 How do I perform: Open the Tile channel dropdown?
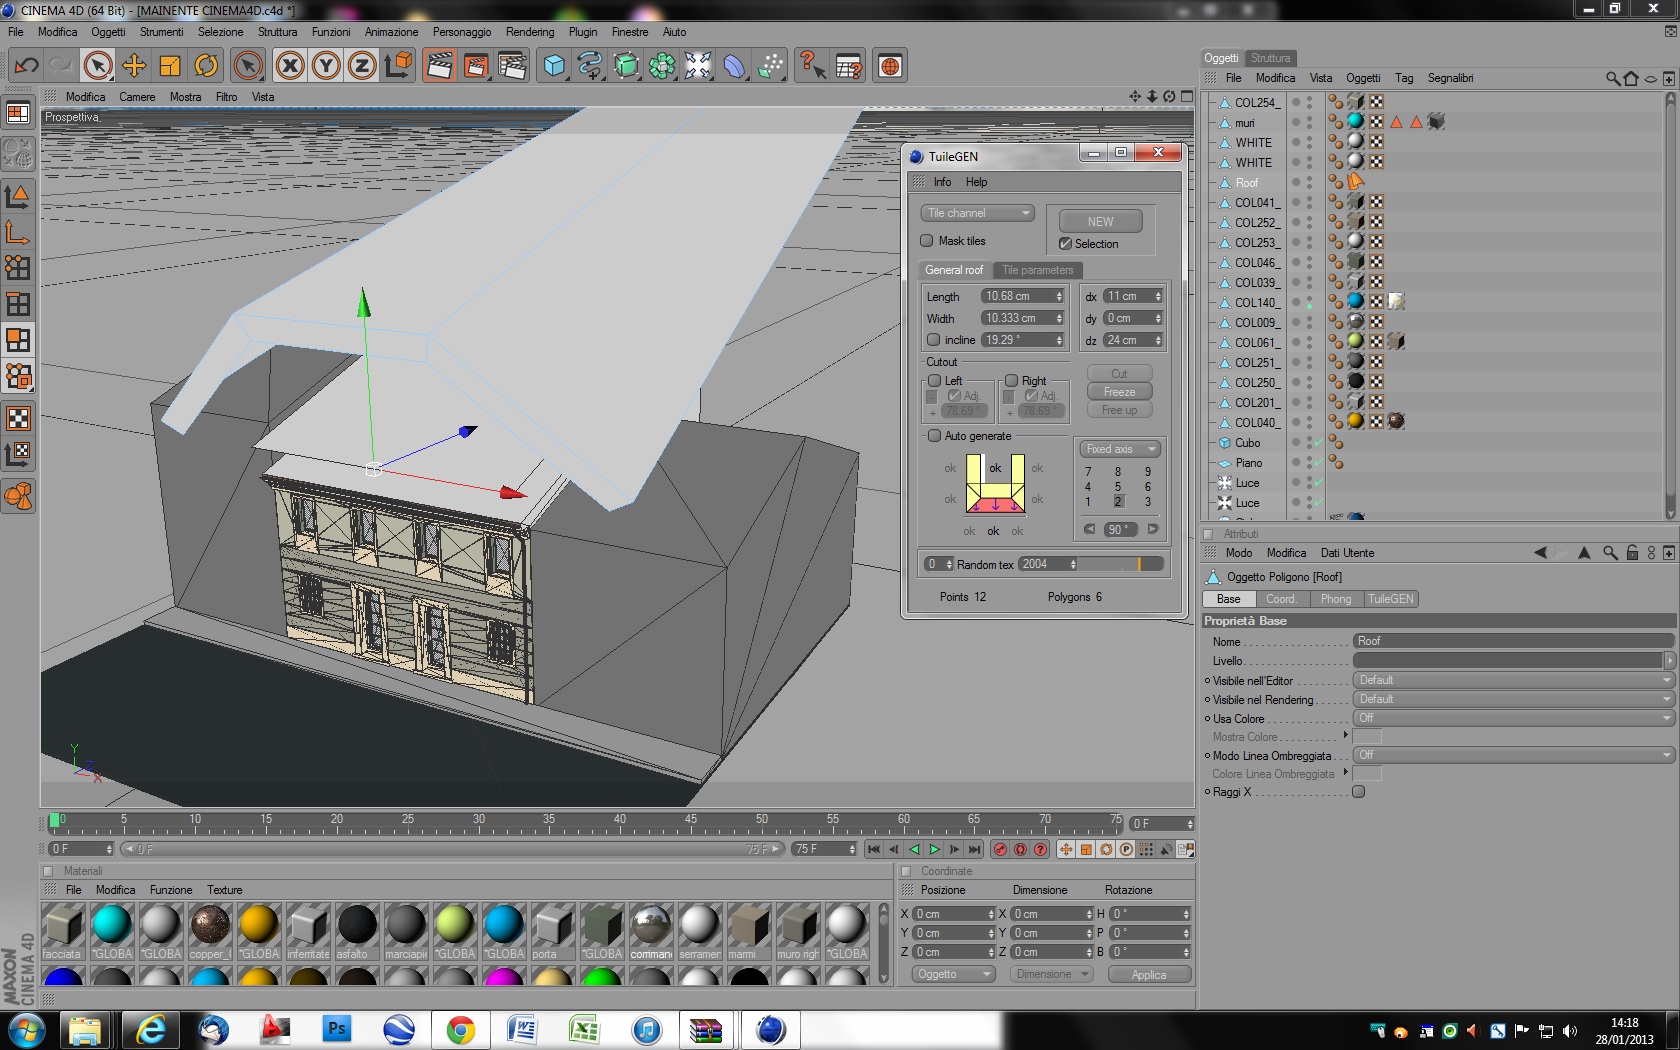(977, 213)
